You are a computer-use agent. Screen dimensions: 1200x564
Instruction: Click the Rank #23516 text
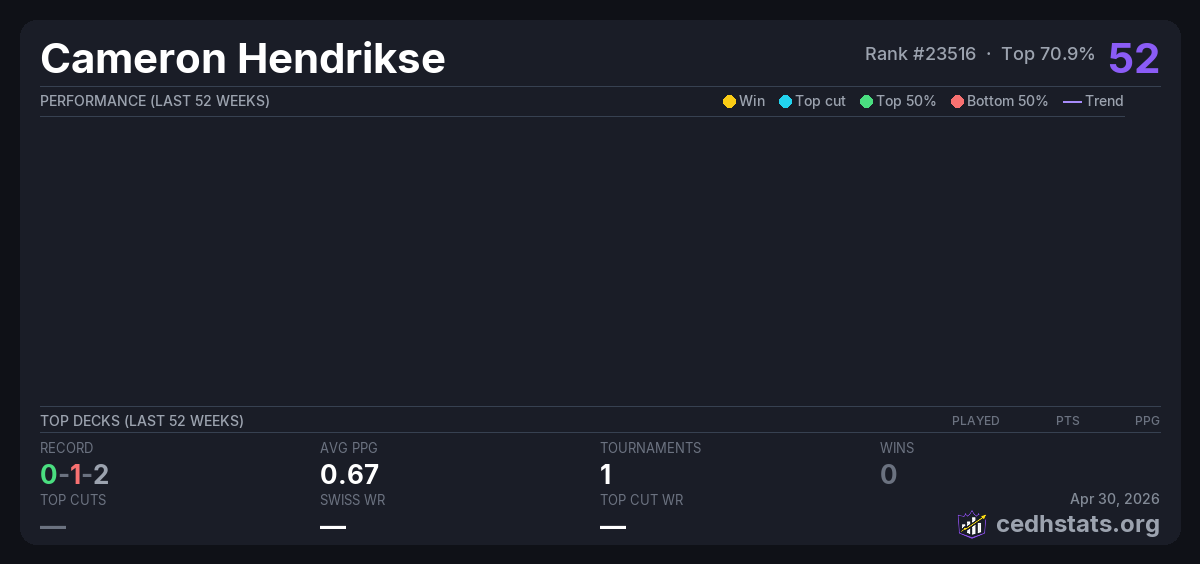[920, 54]
